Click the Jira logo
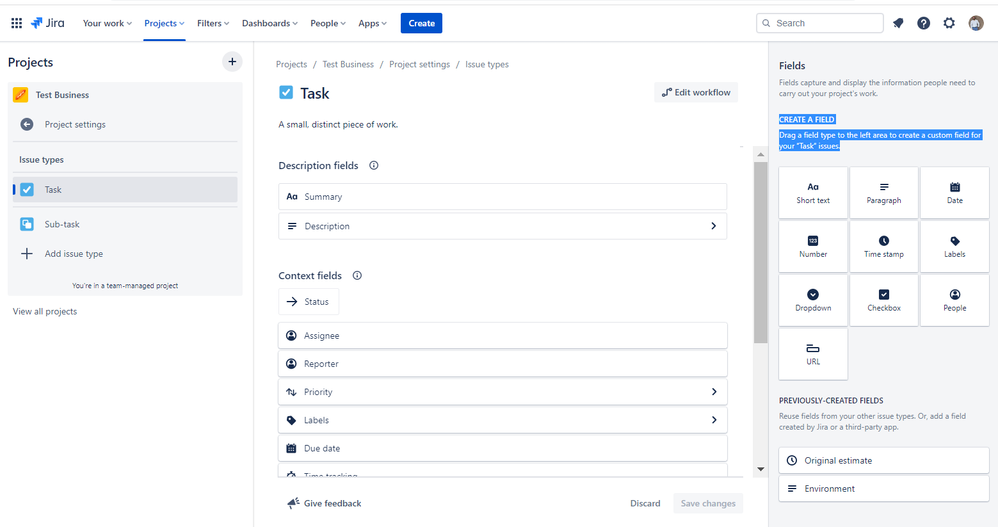The image size is (998, 527). coord(48,23)
